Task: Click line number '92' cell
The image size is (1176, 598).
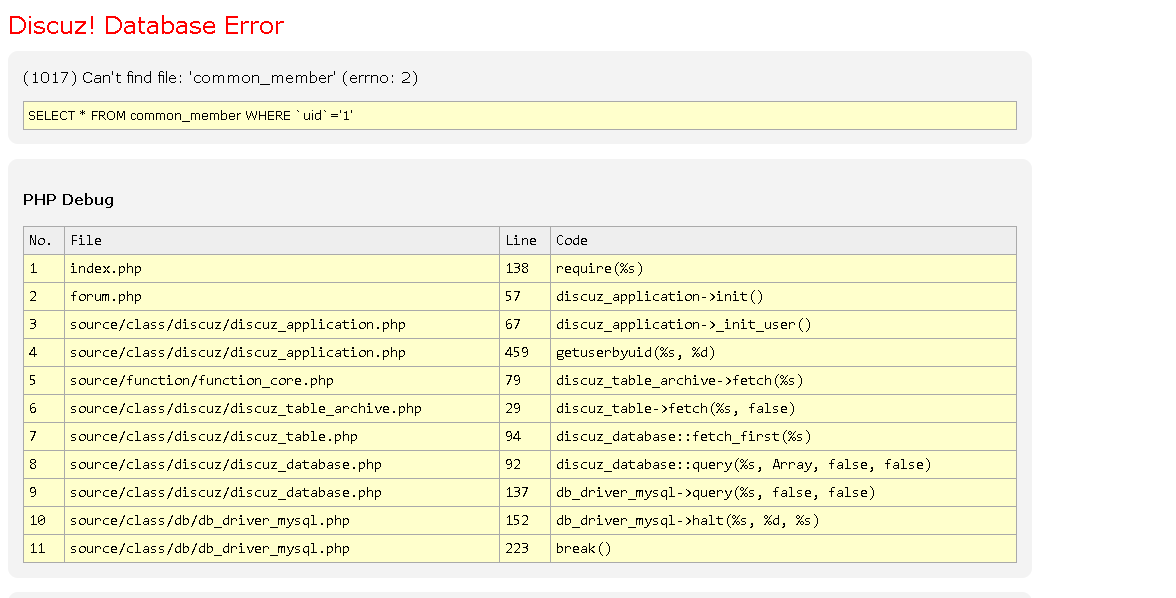Action: coord(525,464)
